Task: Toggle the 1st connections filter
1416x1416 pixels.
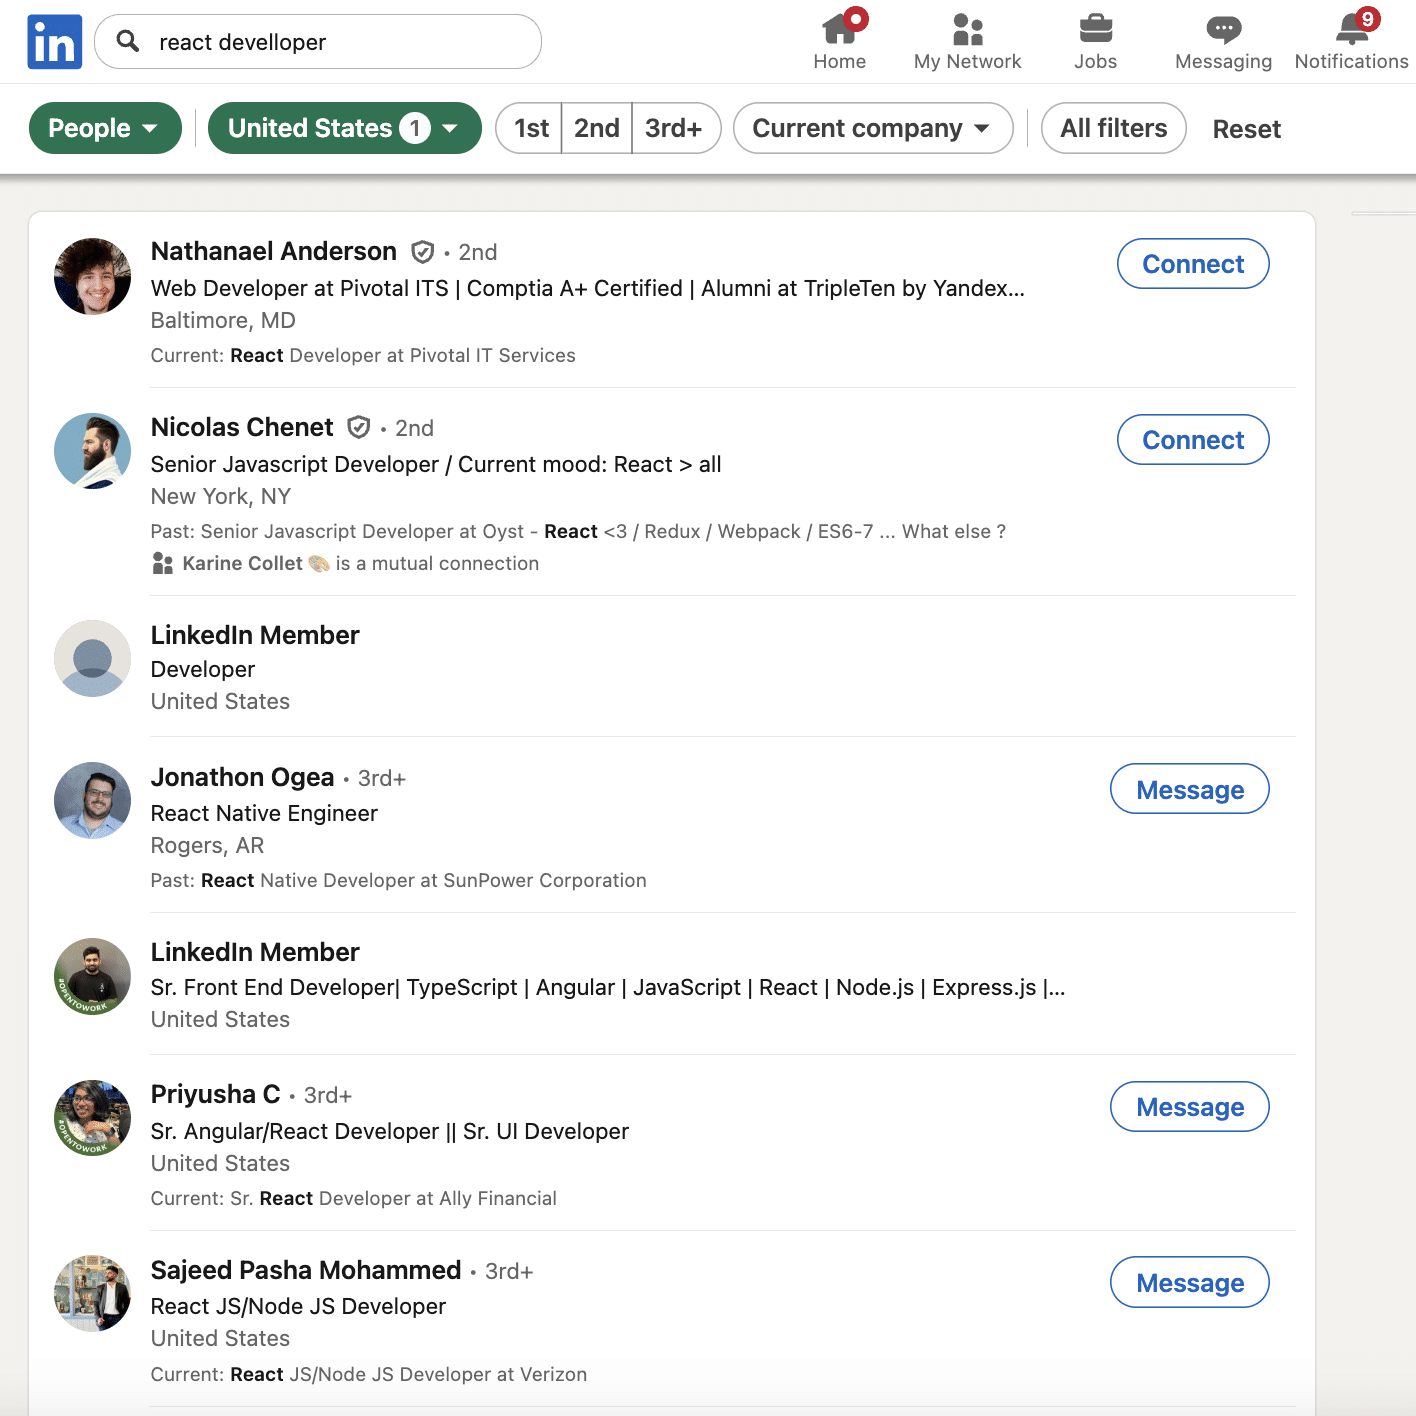Action: coord(530,128)
